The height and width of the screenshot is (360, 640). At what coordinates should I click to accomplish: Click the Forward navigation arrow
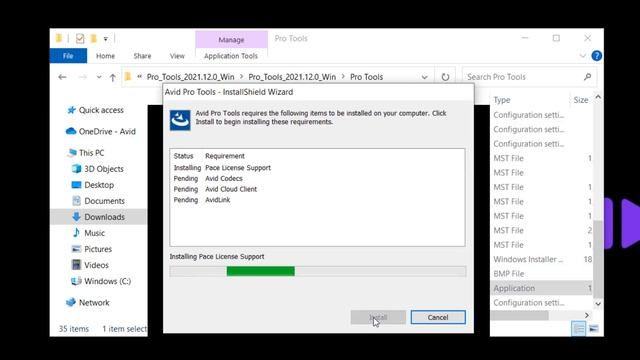coord(82,77)
